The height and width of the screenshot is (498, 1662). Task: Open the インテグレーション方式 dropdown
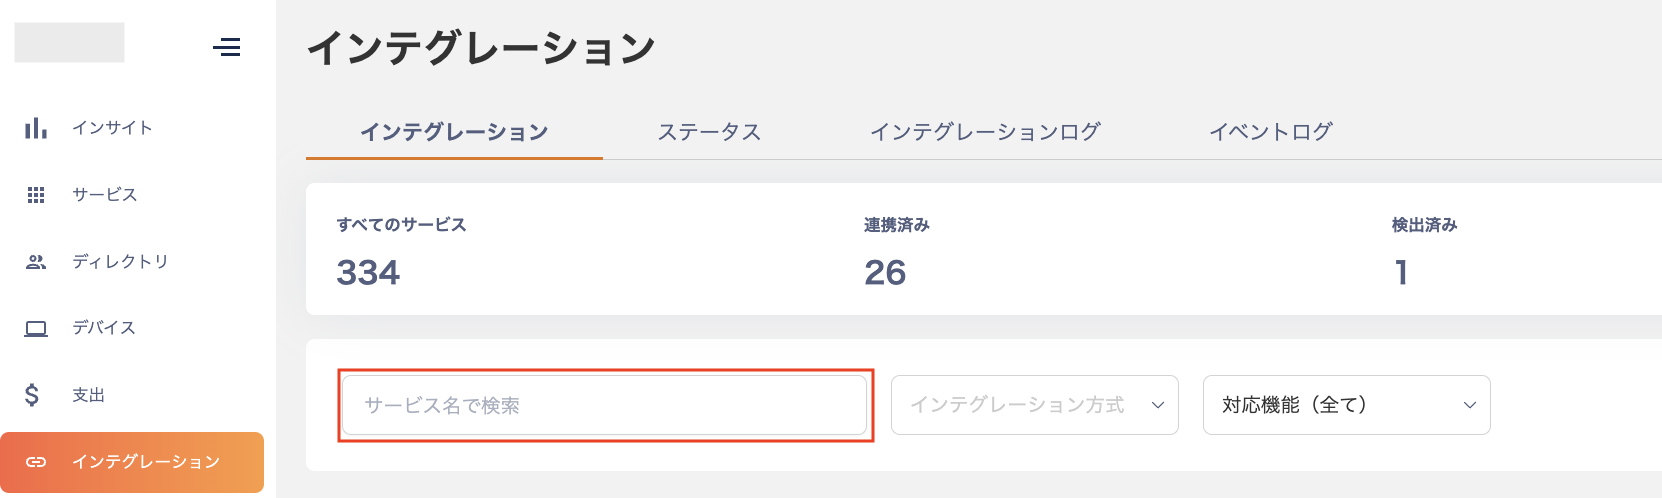click(x=1034, y=405)
